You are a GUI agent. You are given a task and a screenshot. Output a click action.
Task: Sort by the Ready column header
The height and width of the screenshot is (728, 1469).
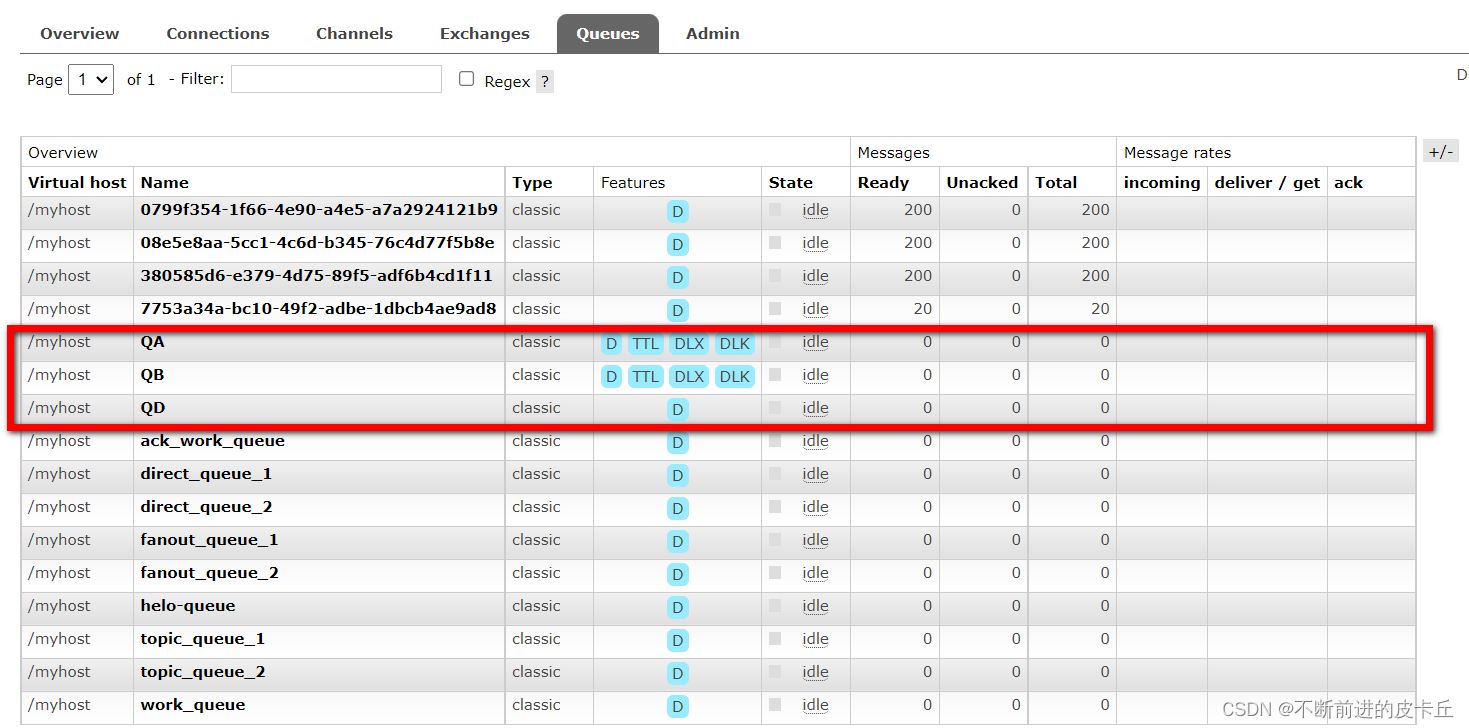[x=883, y=183]
